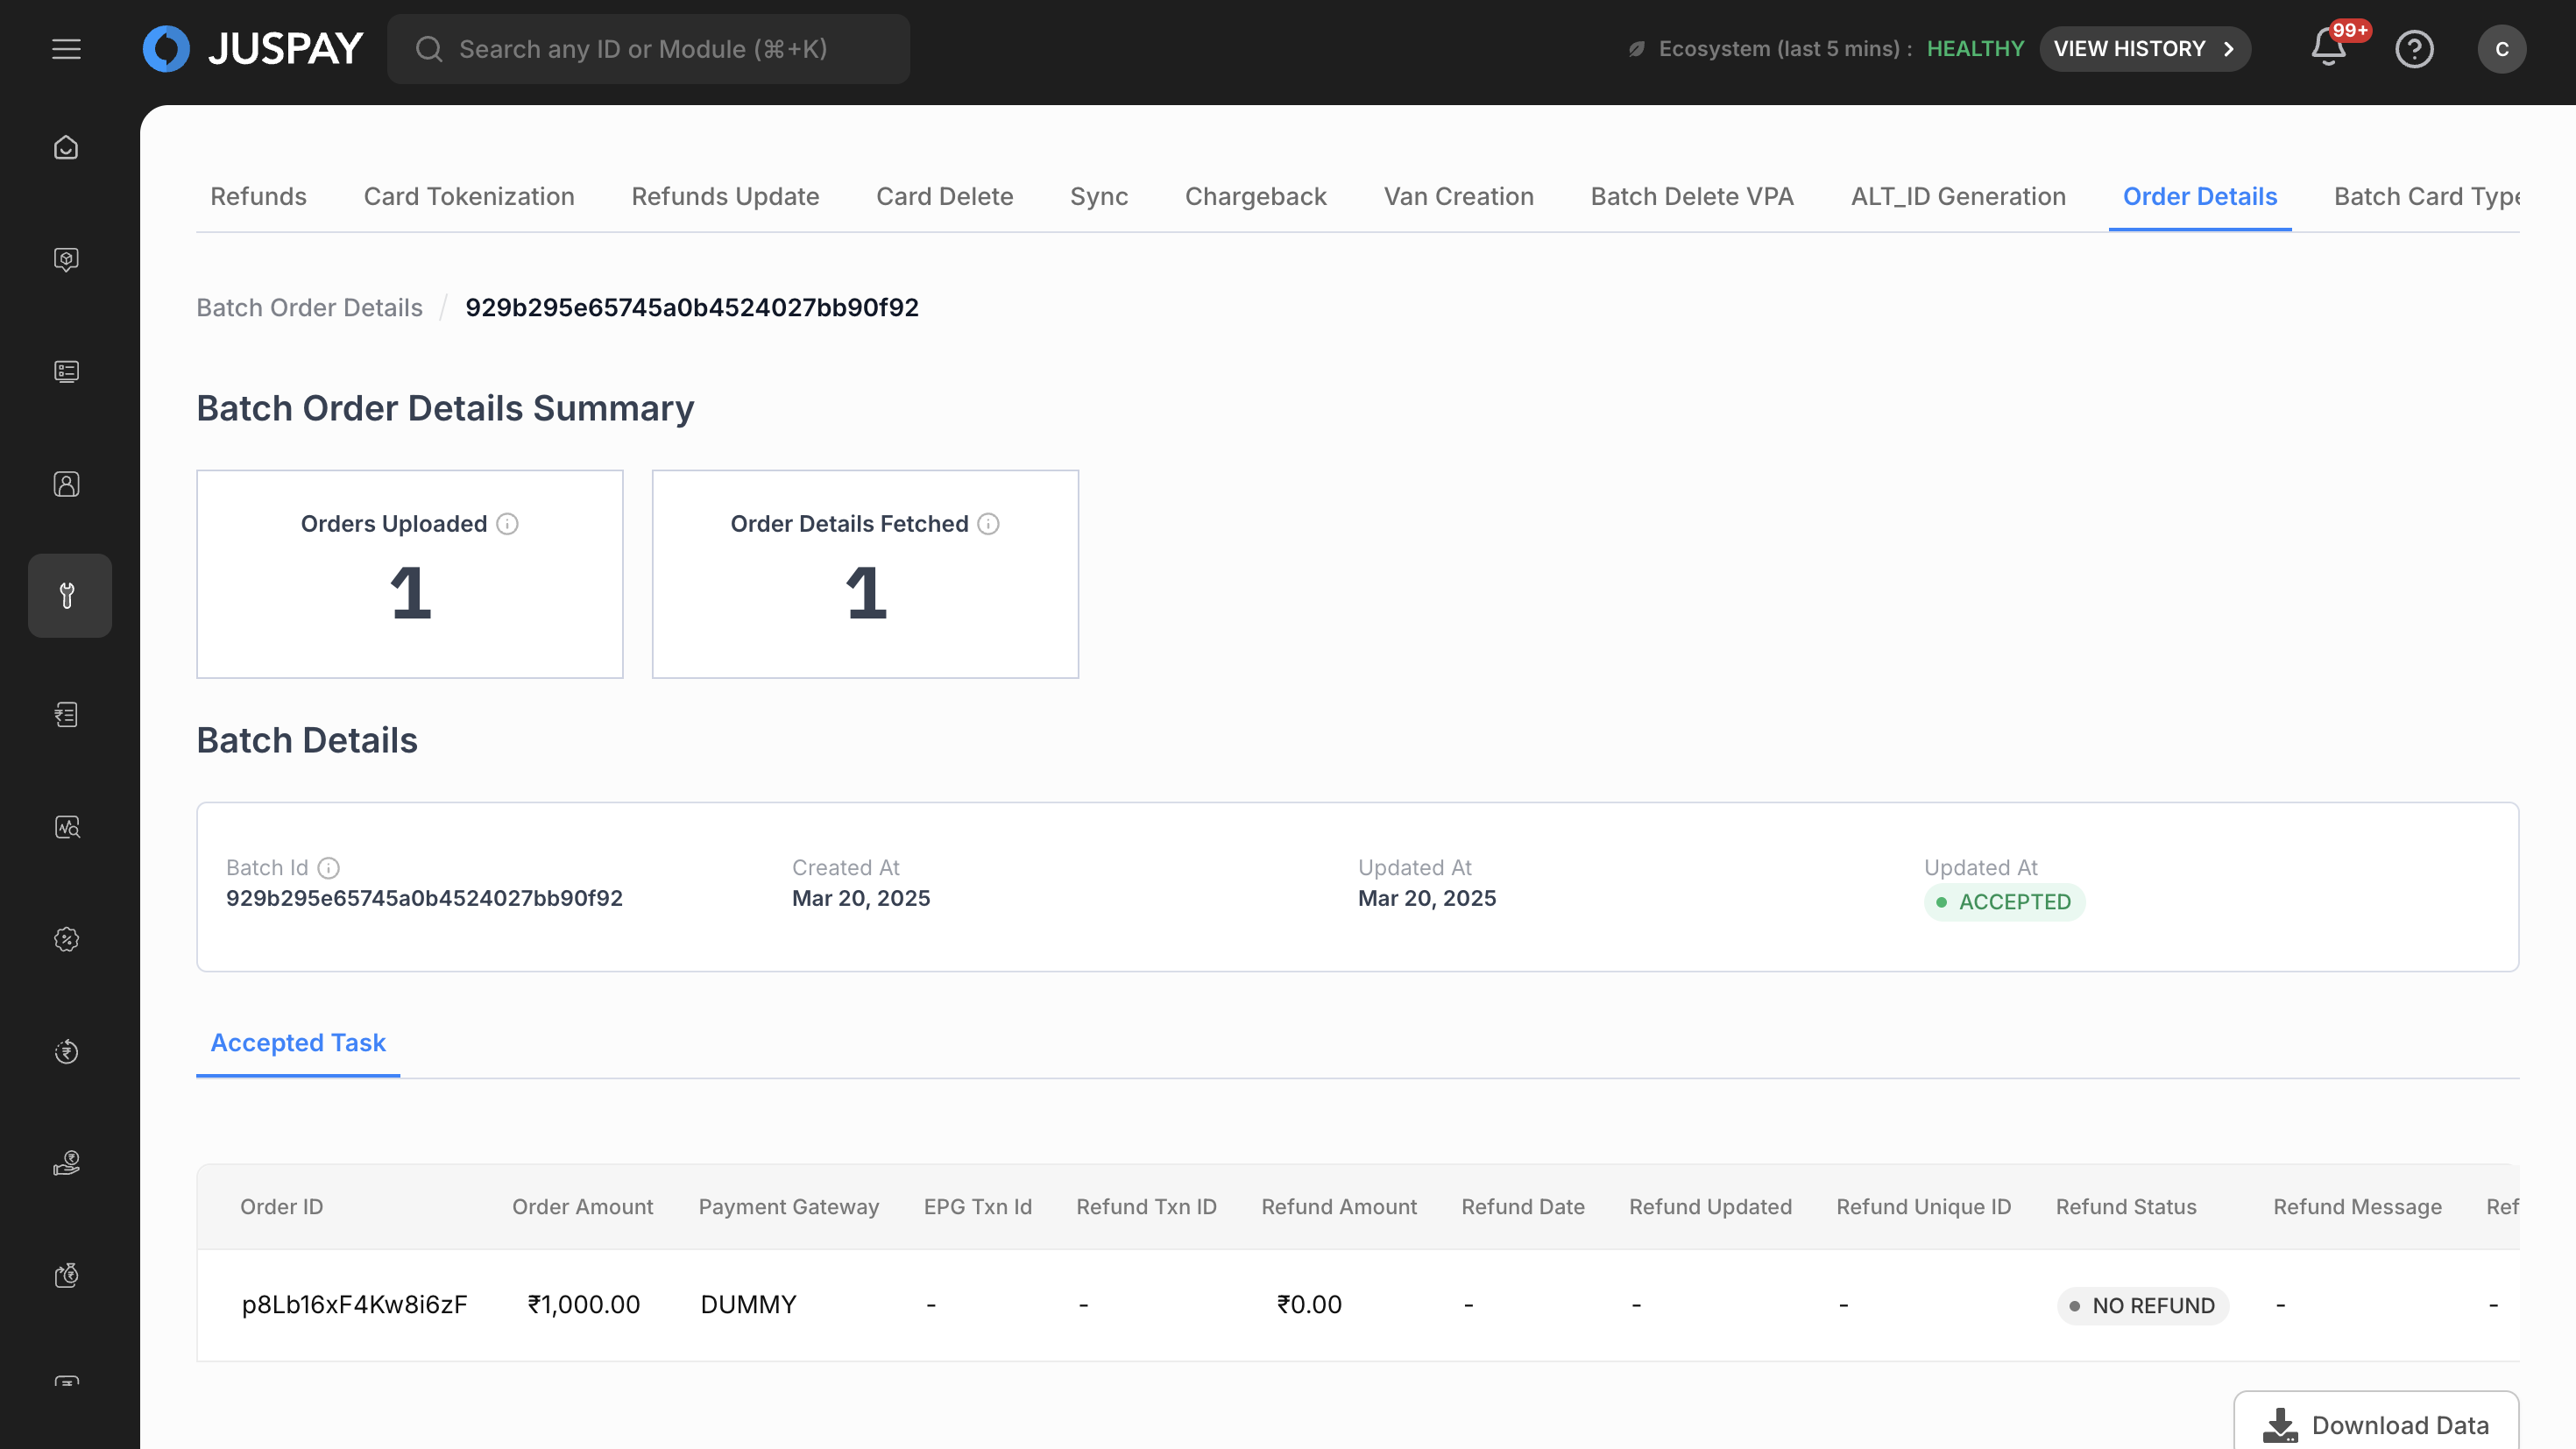Open the notifications bell
The image size is (2576, 1449).
[x=2328, y=48]
